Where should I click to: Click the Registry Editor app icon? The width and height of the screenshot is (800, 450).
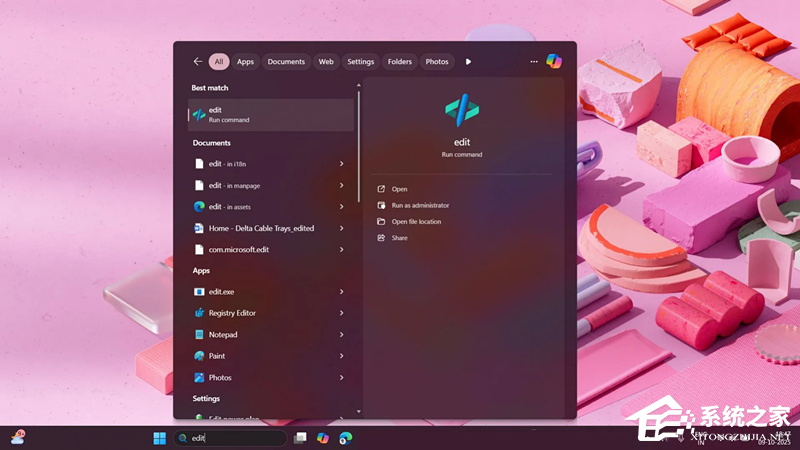click(x=199, y=313)
